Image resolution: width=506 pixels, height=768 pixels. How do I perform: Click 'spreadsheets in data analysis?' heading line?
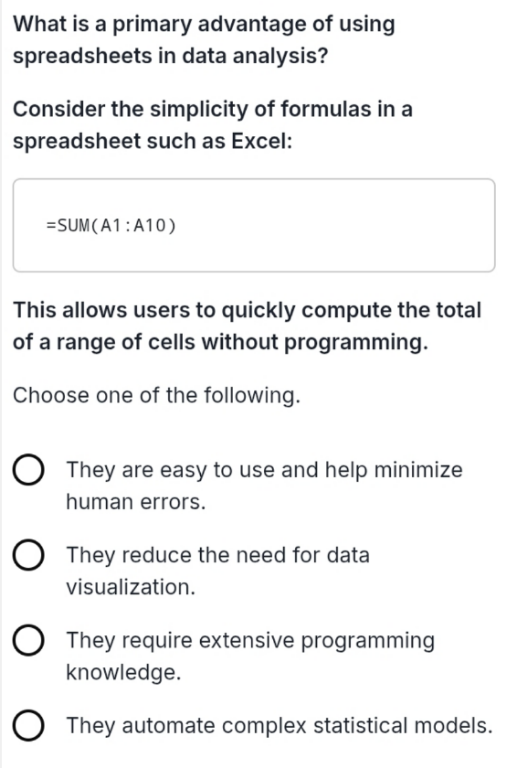point(170,56)
